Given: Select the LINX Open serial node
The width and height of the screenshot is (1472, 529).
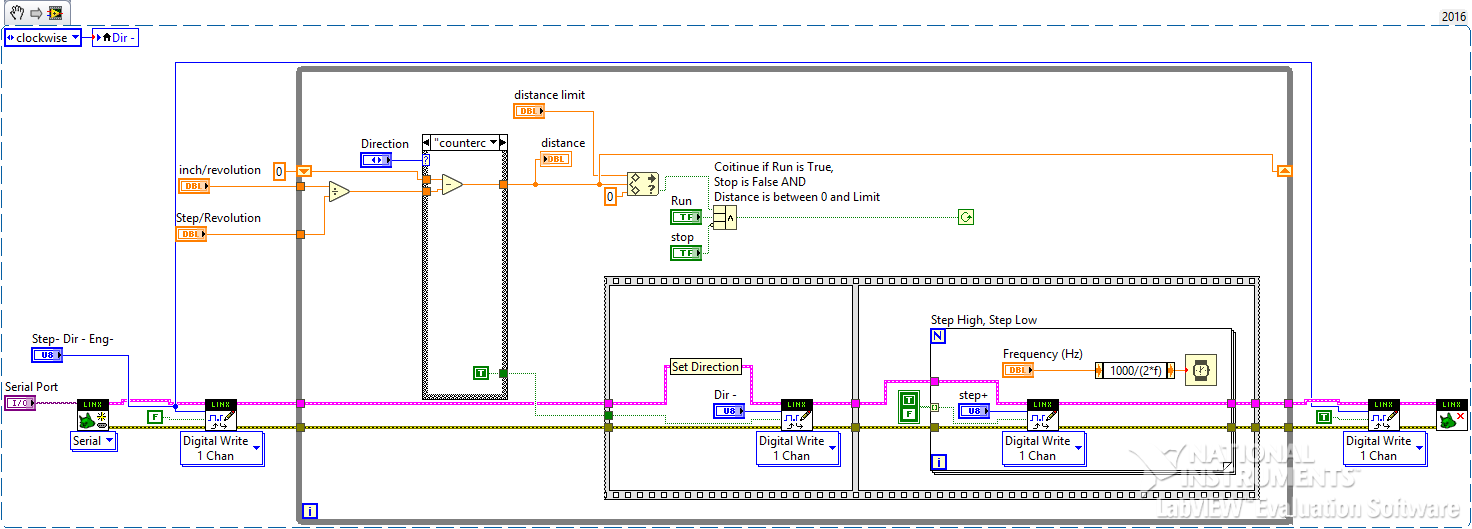Looking at the screenshot, I should [x=93, y=415].
